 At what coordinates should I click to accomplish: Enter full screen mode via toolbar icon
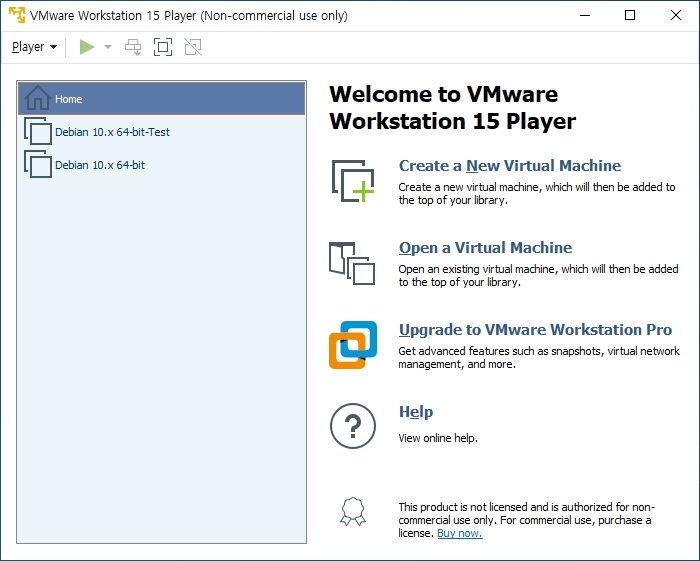click(x=163, y=47)
